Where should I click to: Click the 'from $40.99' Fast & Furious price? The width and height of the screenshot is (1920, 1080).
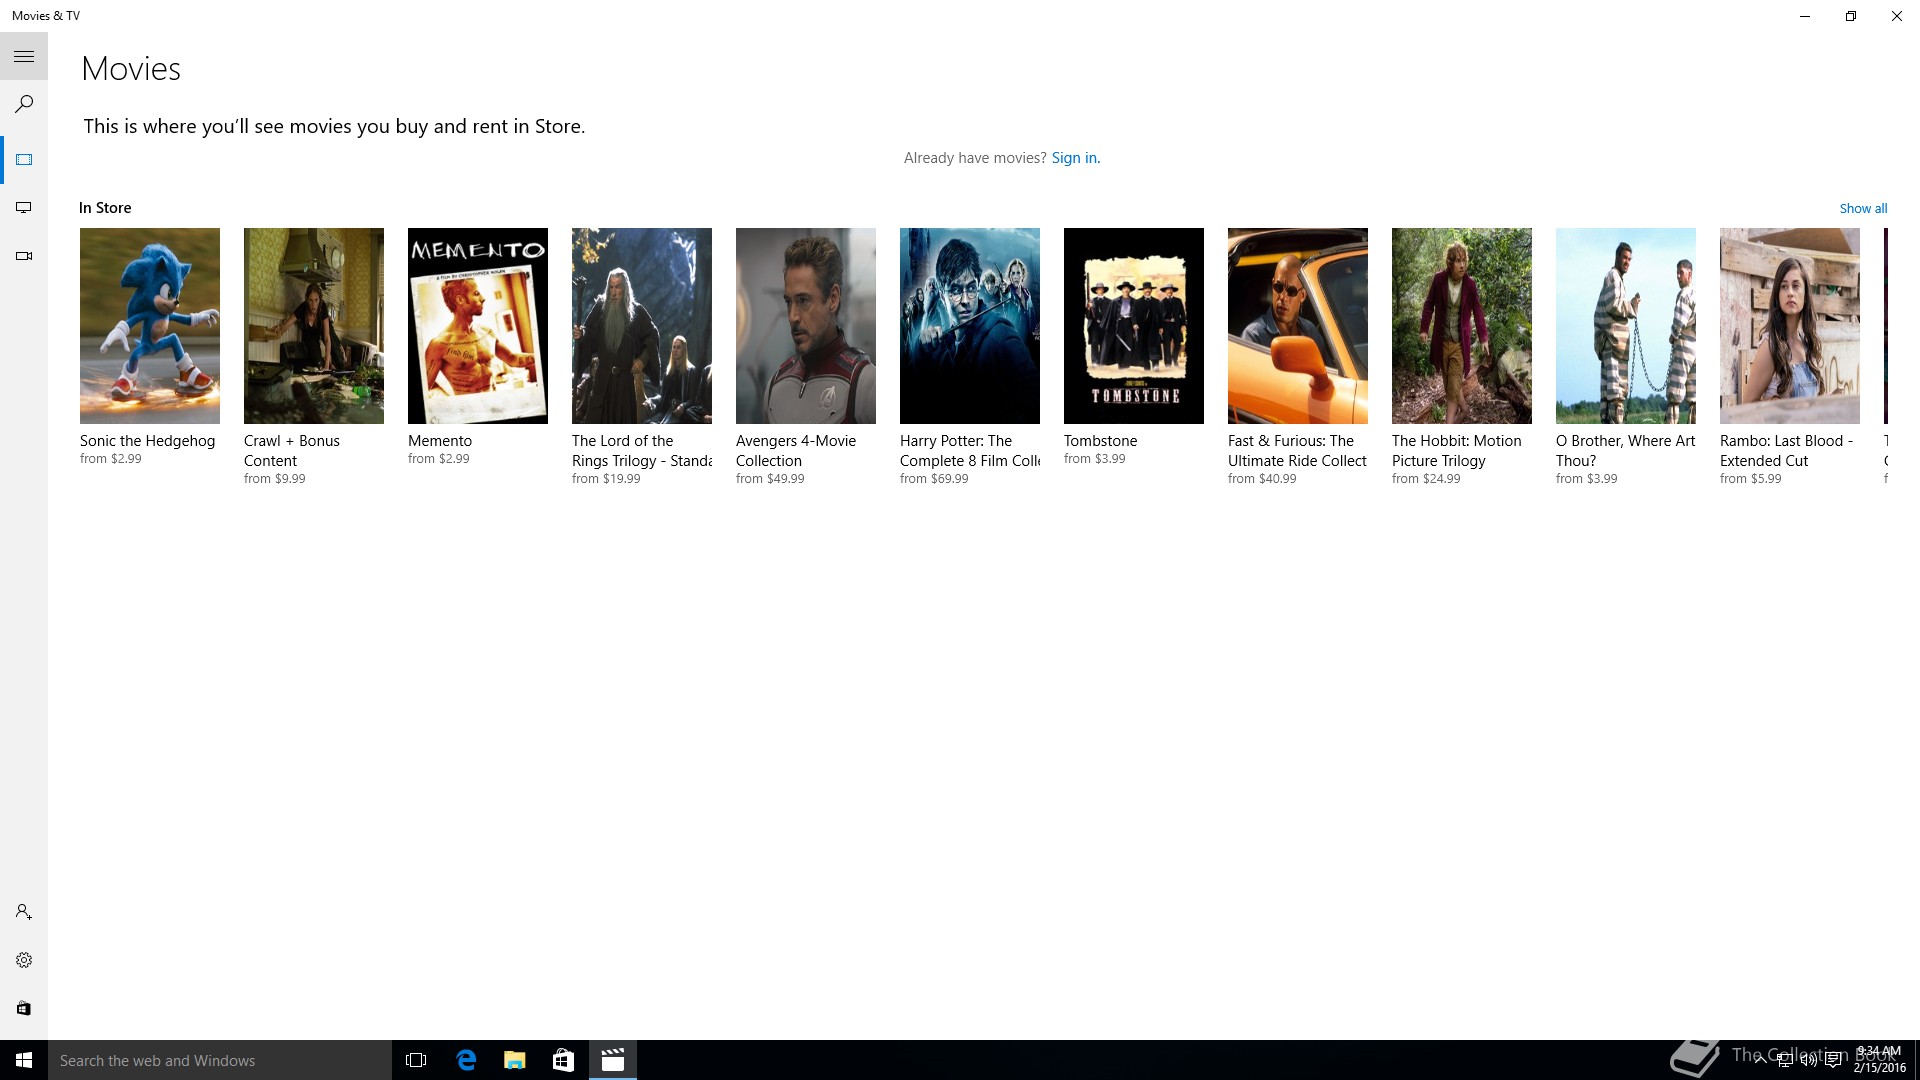pyautogui.click(x=1262, y=479)
